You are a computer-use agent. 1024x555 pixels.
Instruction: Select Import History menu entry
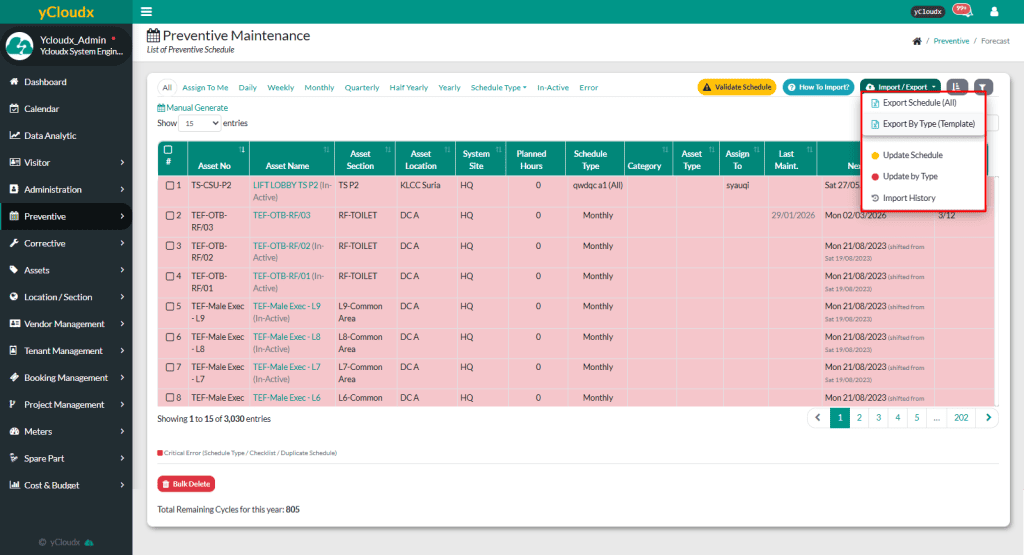point(908,198)
